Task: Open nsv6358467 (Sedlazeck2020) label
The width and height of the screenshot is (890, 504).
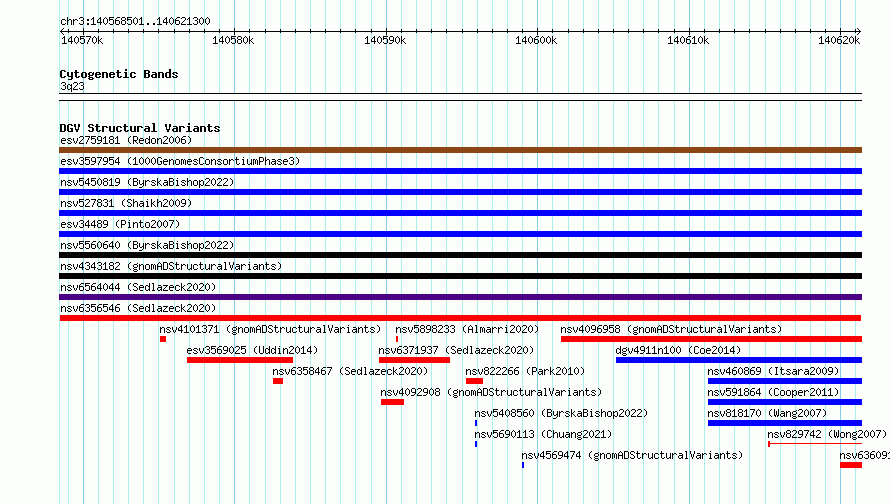Action: click(x=350, y=371)
